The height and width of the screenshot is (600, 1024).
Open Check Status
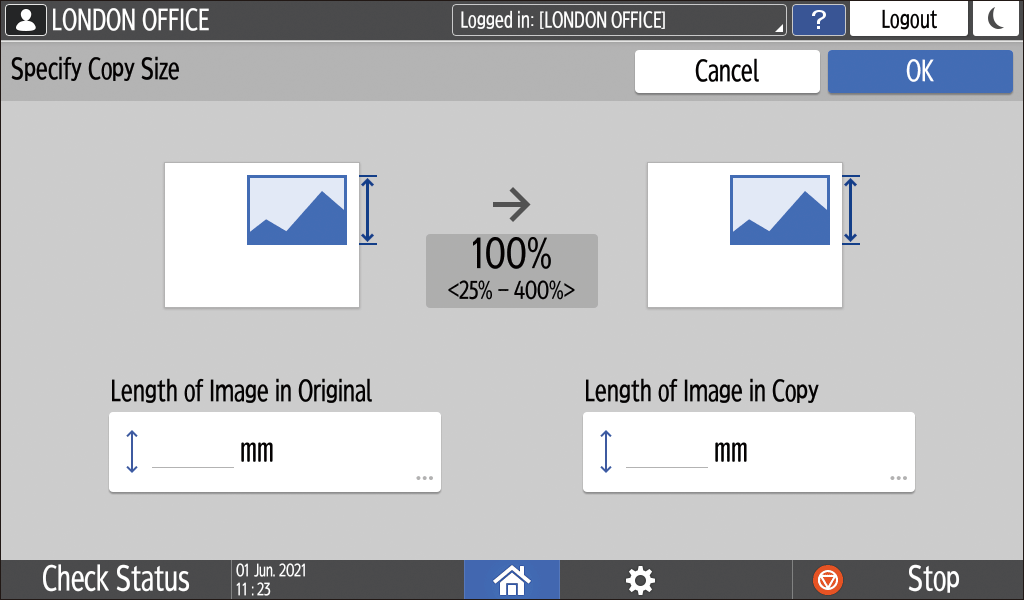(115, 579)
